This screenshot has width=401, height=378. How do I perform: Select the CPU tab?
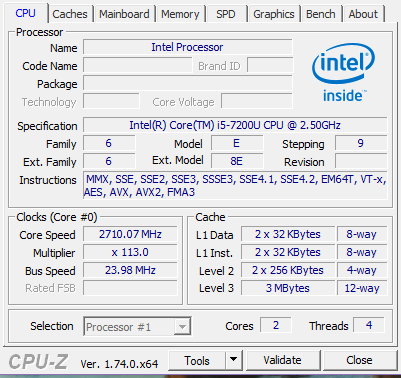[25, 13]
